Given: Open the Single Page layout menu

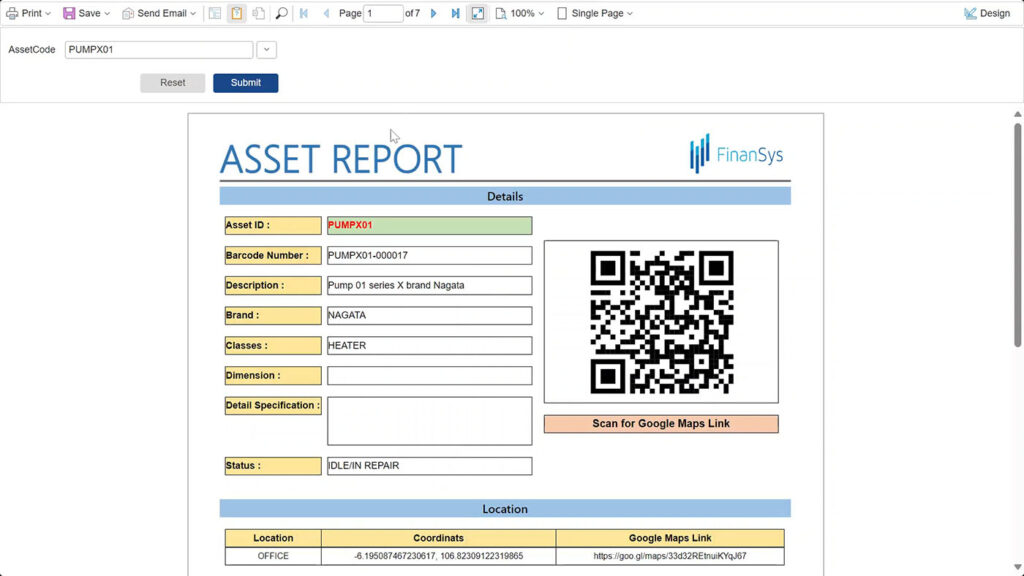Looking at the screenshot, I should tap(595, 13).
